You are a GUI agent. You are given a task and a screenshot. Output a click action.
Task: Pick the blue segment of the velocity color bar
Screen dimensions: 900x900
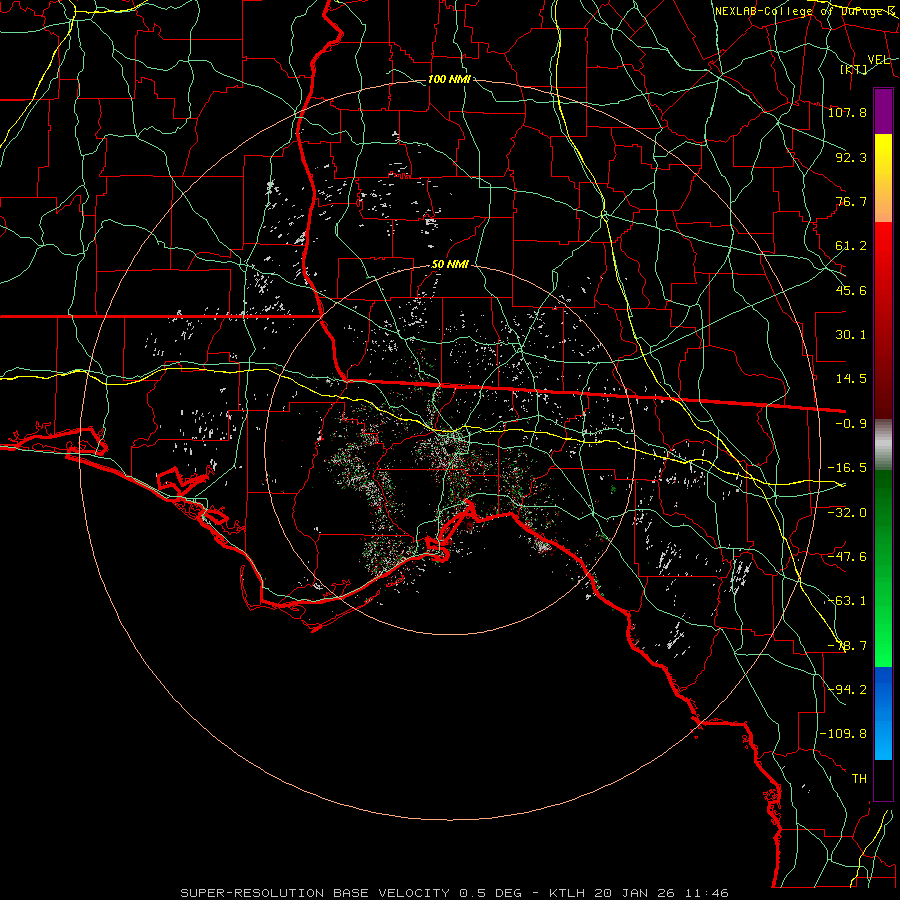tap(883, 713)
